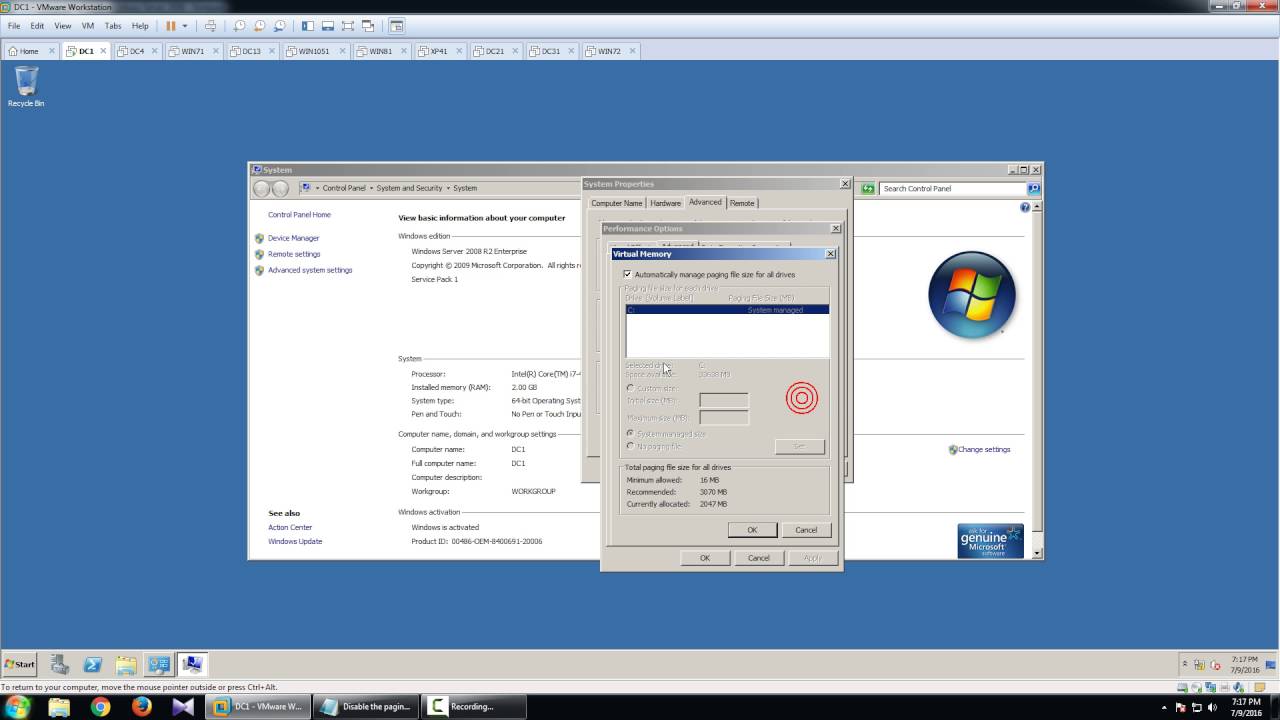
Task: Open PowerShell from the guest taskbar
Action: tap(92, 664)
